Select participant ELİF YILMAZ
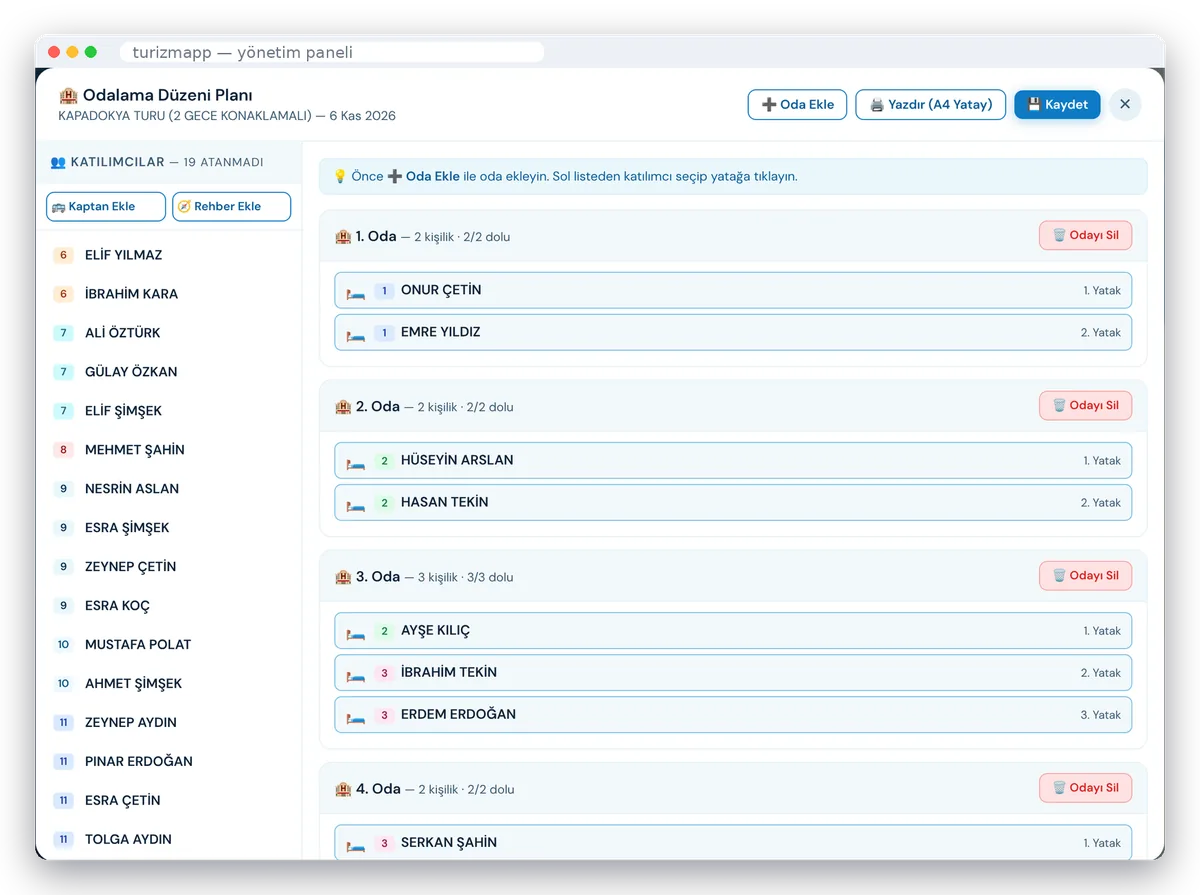Image resolution: width=1200 pixels, height=895 pixels. (168, 255)
